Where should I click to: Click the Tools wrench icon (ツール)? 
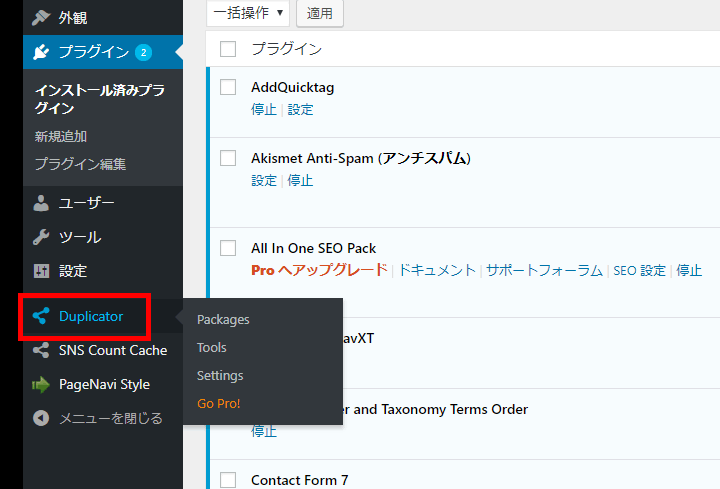(x=41, y=237)
